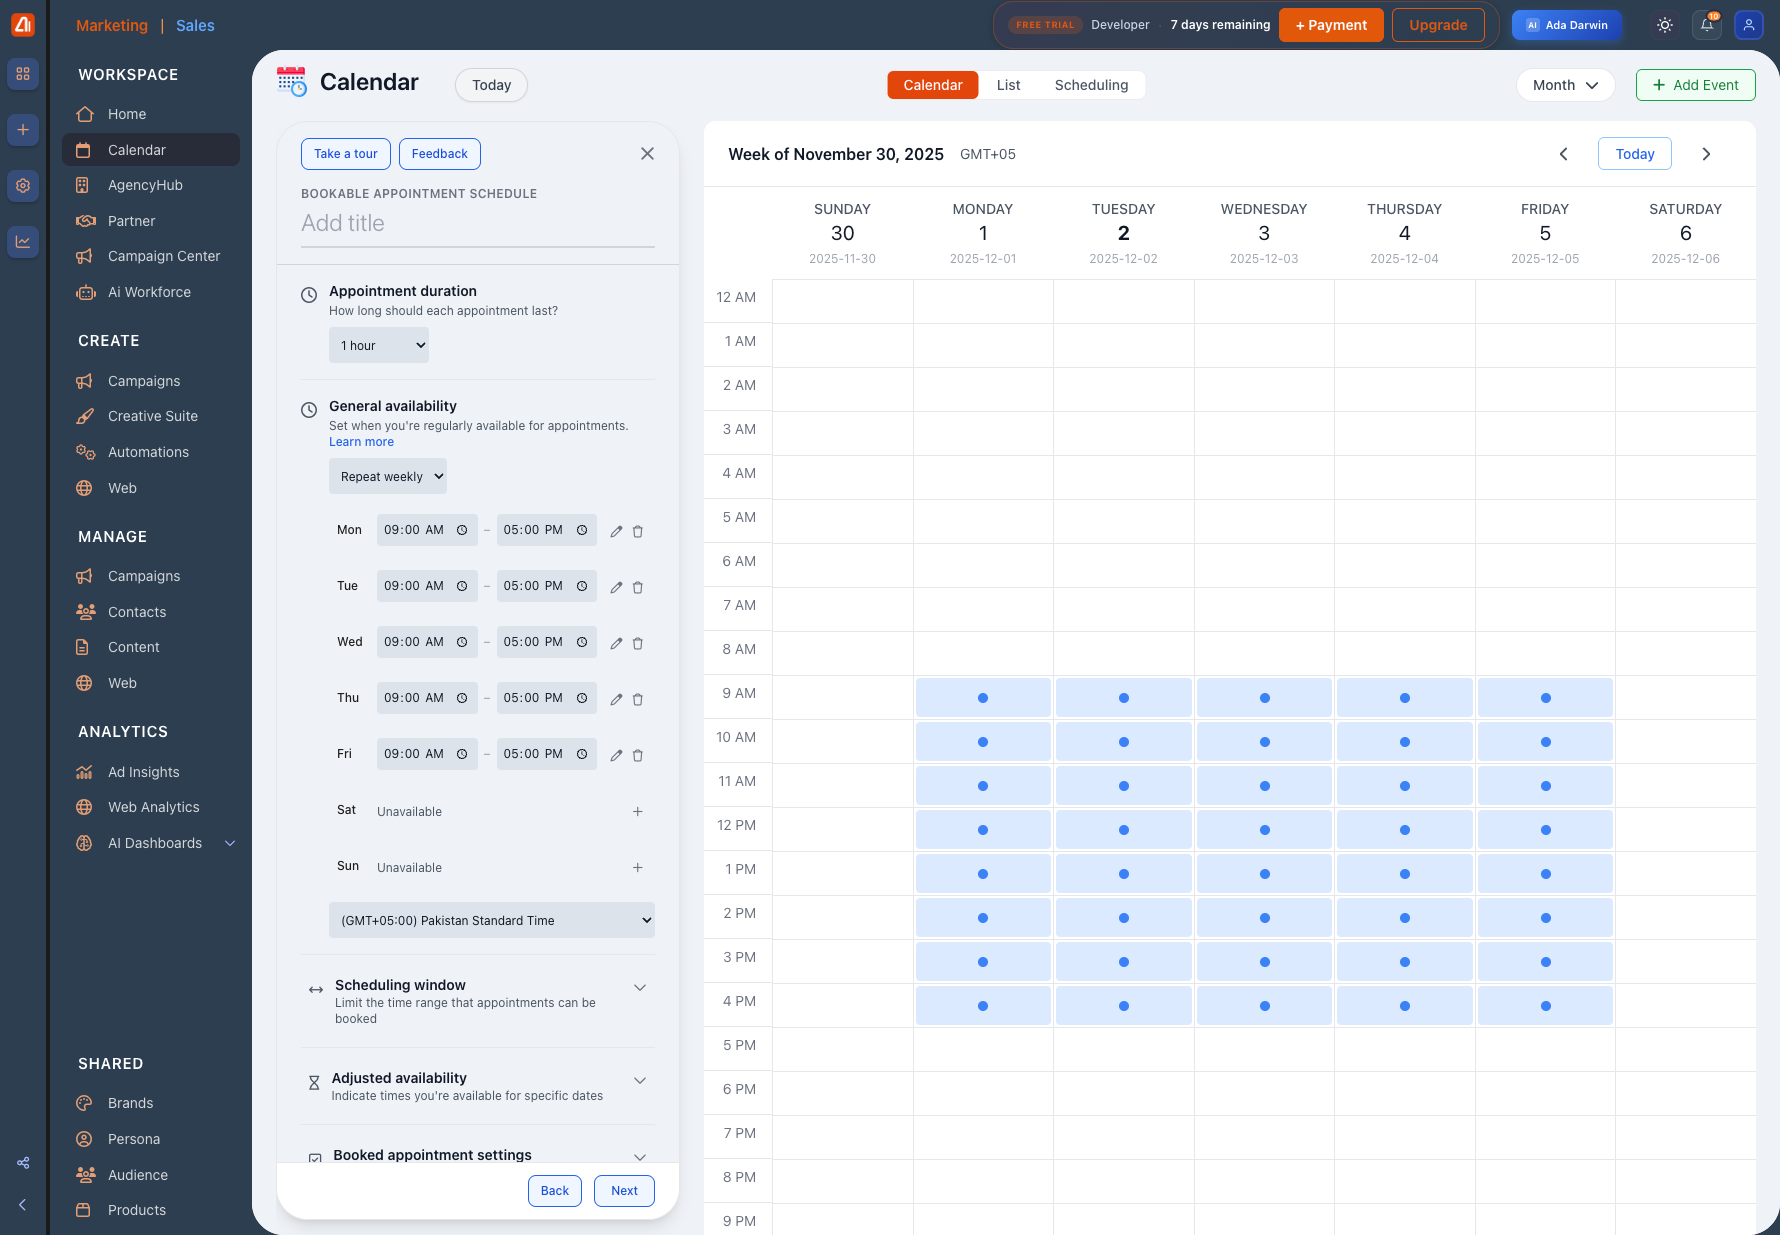Screen dimensions: 1780x1235
Task: Go to previous week using left arrow
Action: [1563, 154]
